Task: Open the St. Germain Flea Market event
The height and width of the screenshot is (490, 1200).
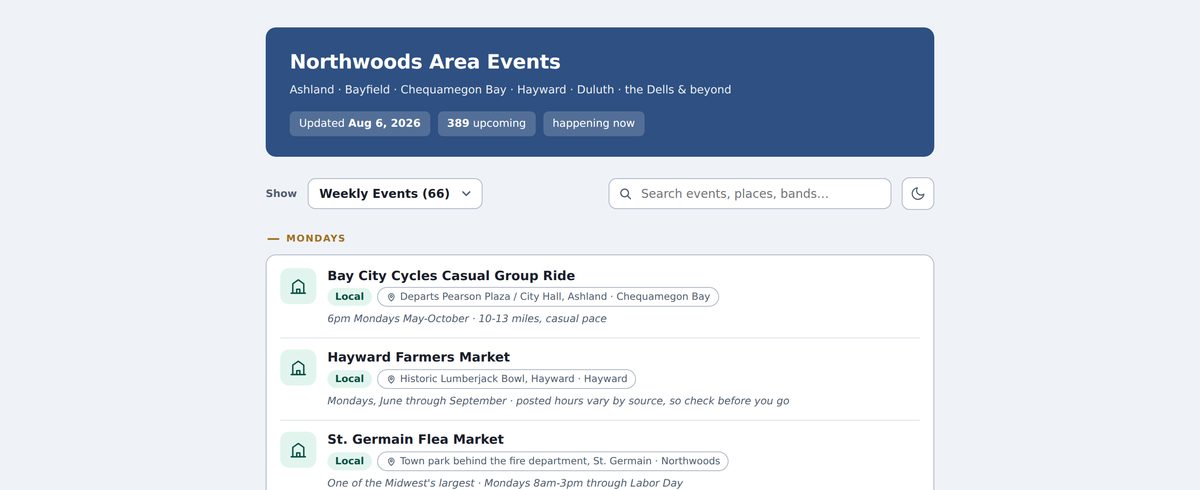Action: pyautogui.click(x=415, y=439)
